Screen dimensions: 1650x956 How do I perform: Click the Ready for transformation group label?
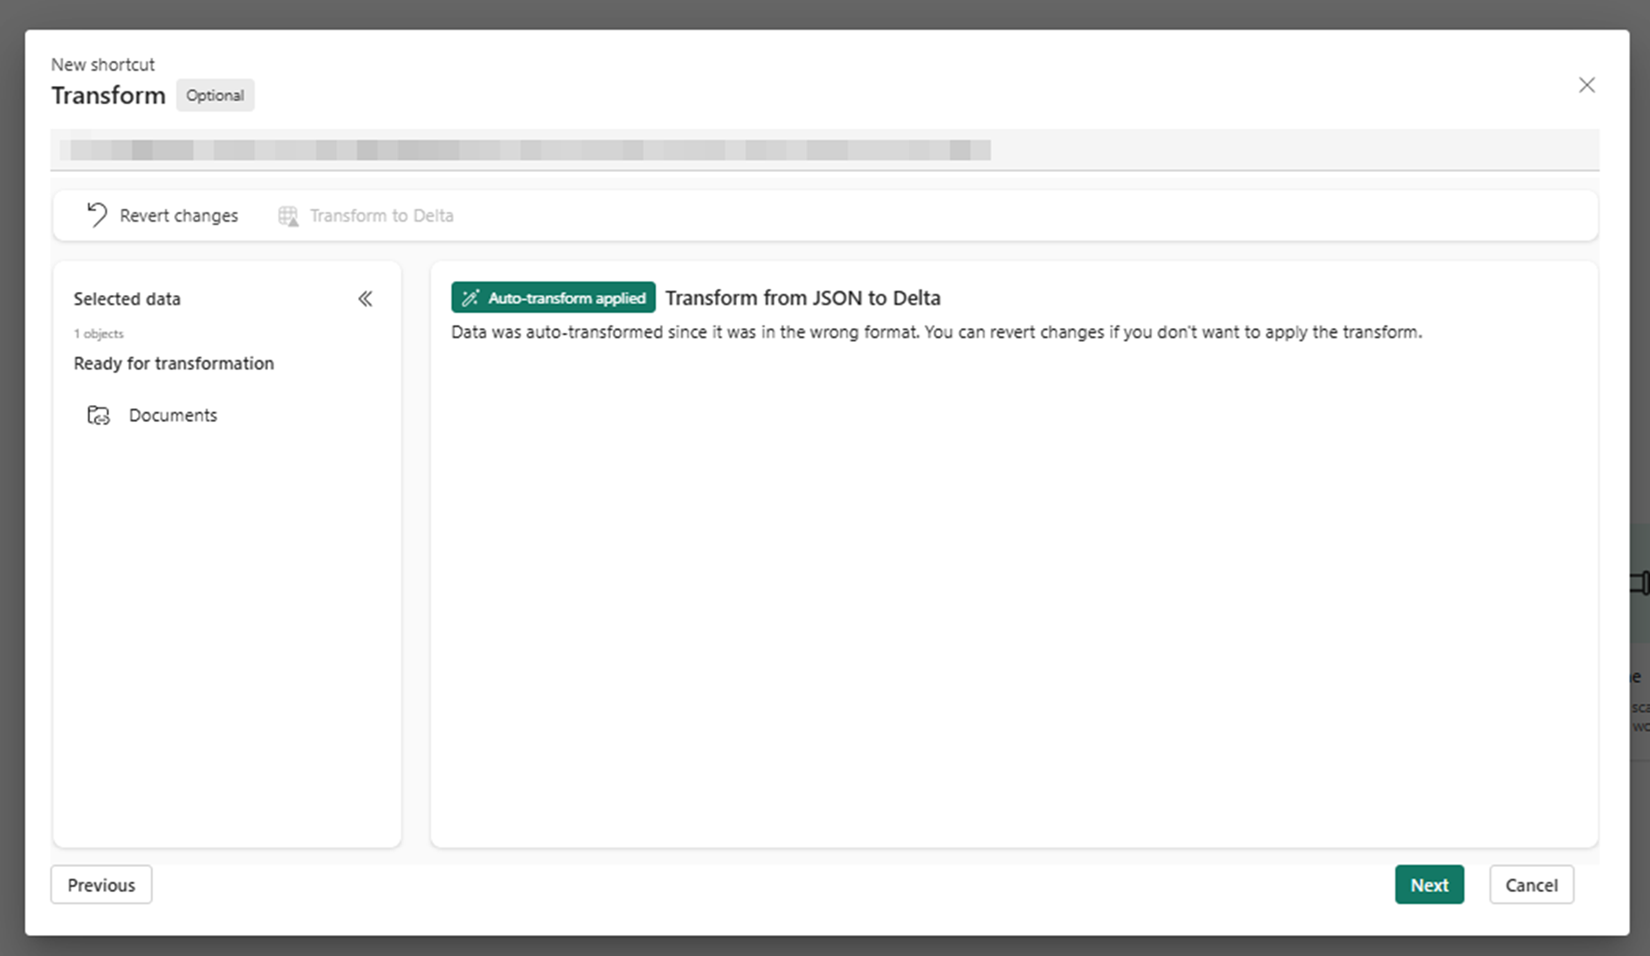coord(173,364)
